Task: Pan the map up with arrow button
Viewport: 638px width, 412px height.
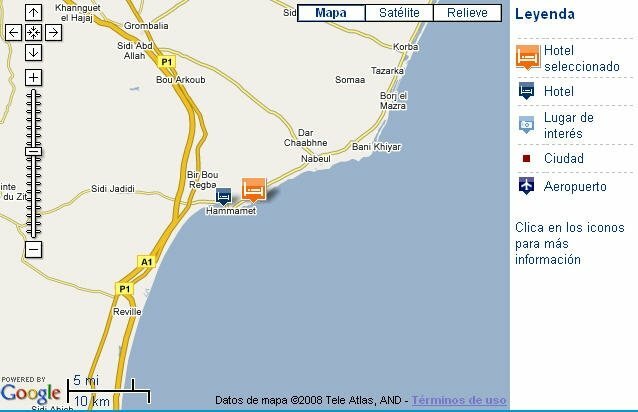Action: (x=33, y=13)
